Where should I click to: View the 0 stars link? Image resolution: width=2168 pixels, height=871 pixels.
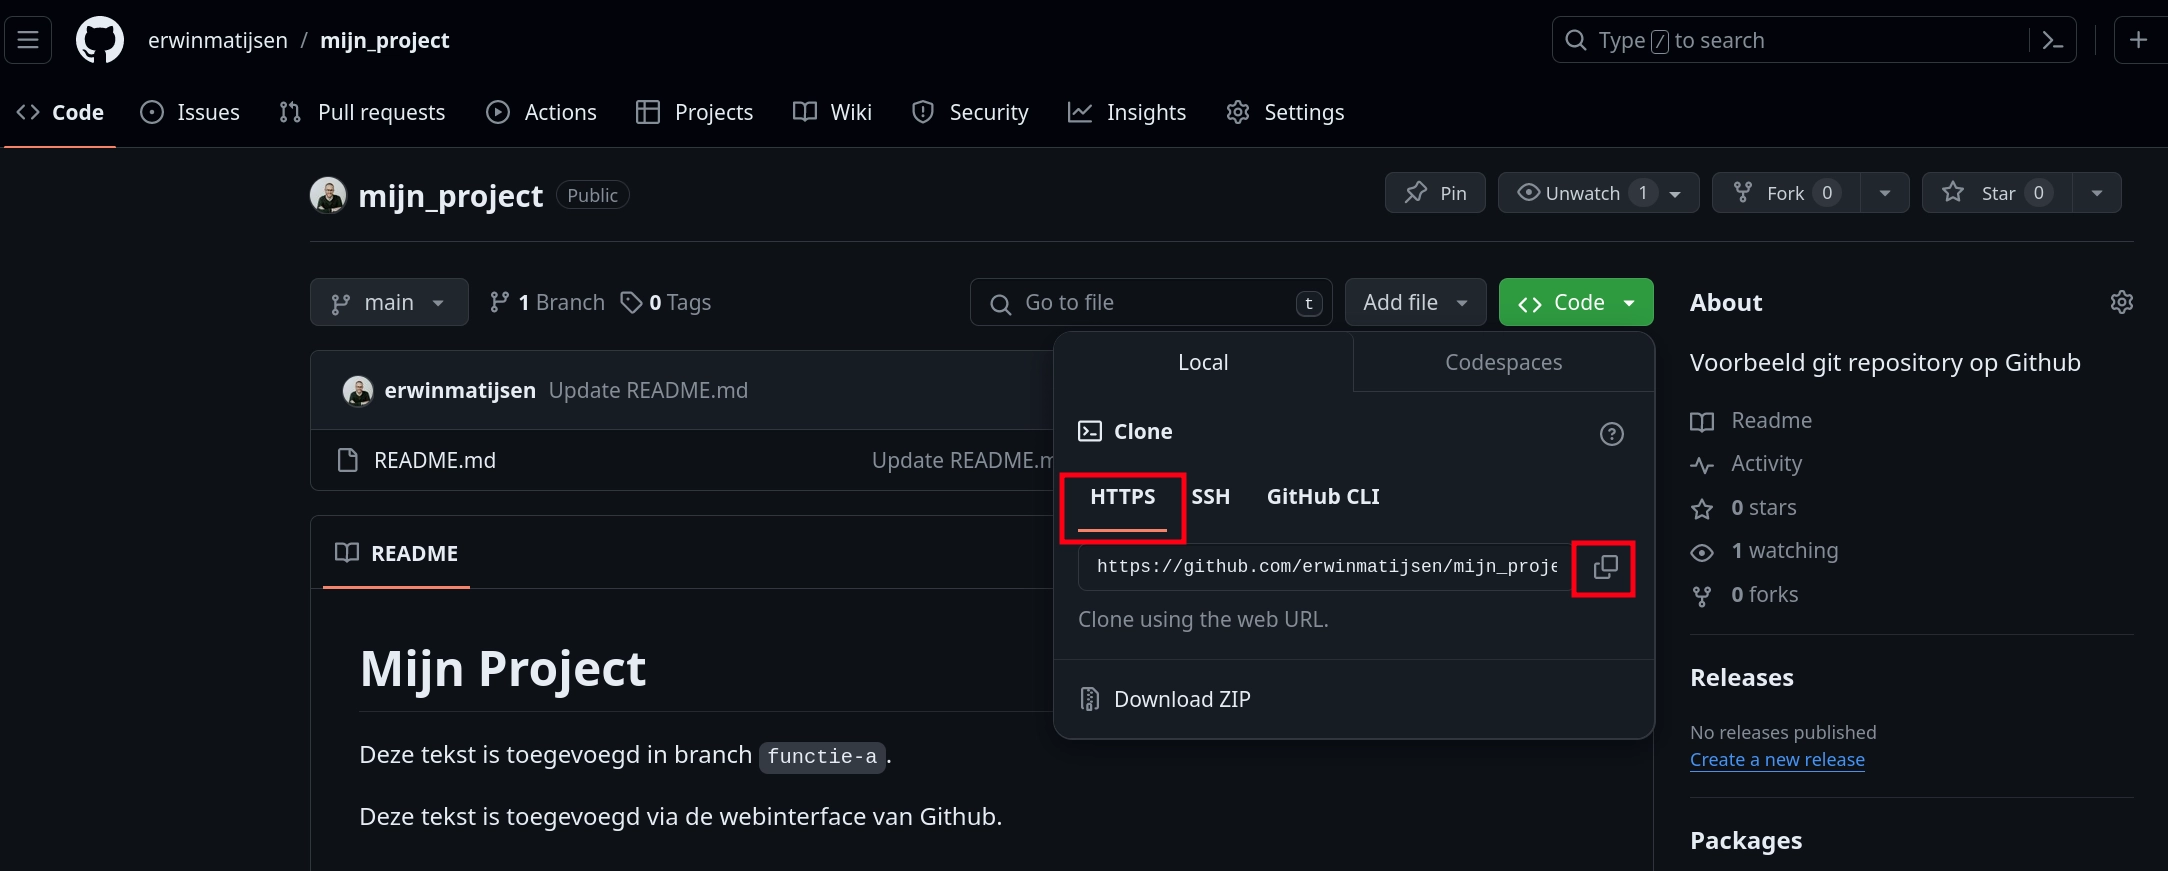click(x=1743, y=508)
